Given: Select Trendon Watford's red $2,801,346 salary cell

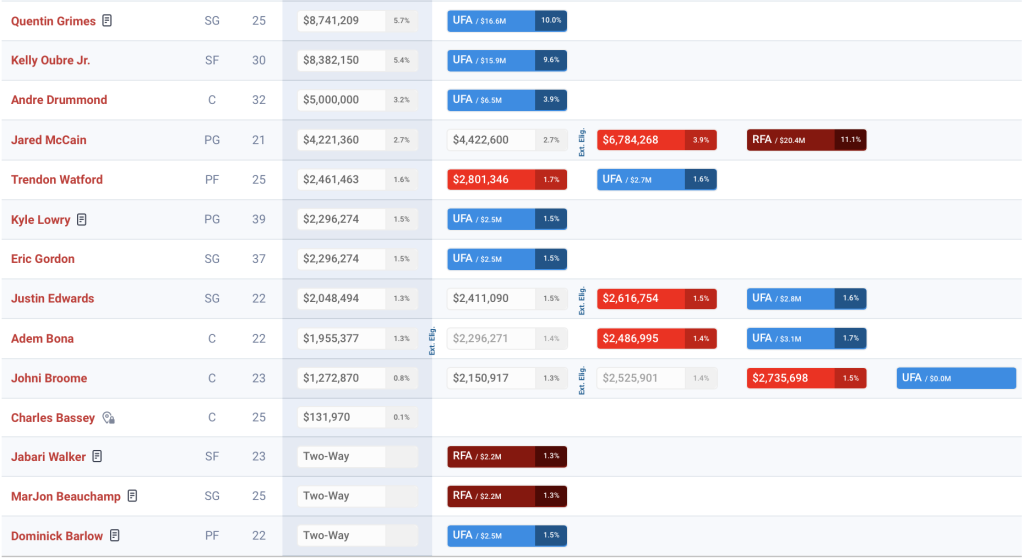Looking at the screenshot, I should coord(506,180).
